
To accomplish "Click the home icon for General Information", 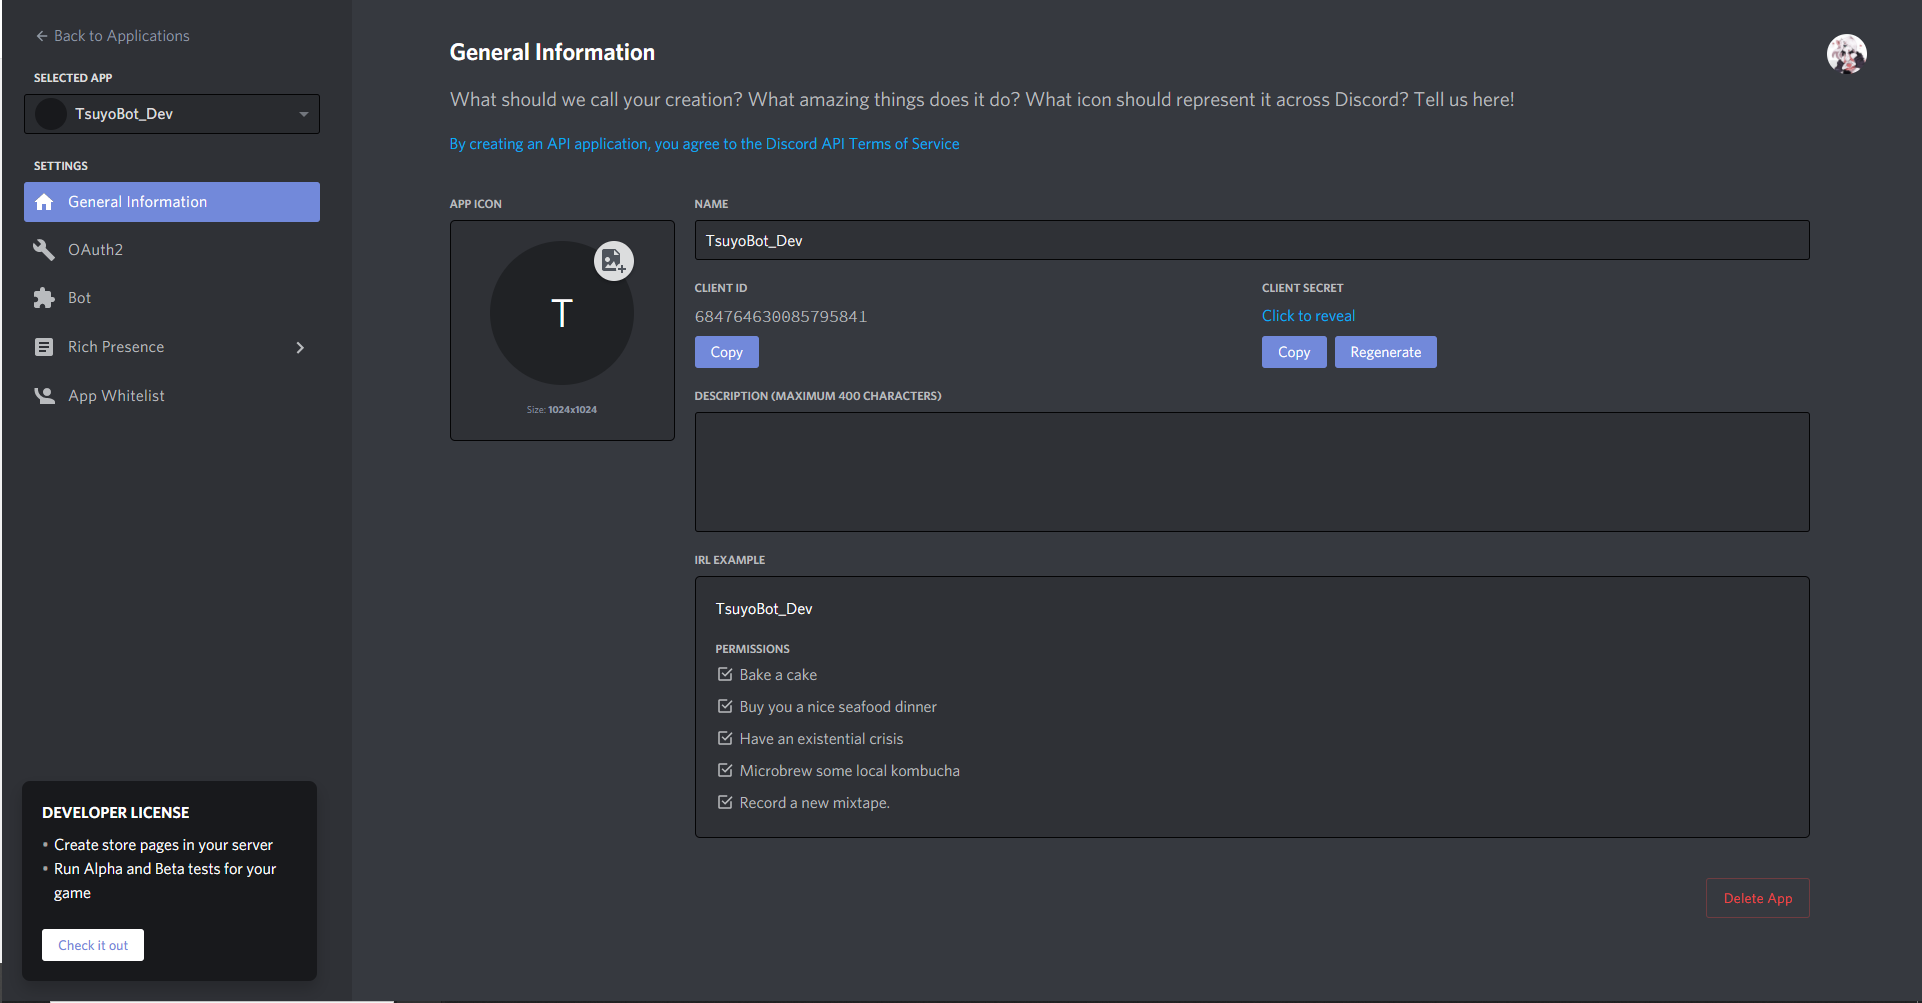I will pos(44,202).
